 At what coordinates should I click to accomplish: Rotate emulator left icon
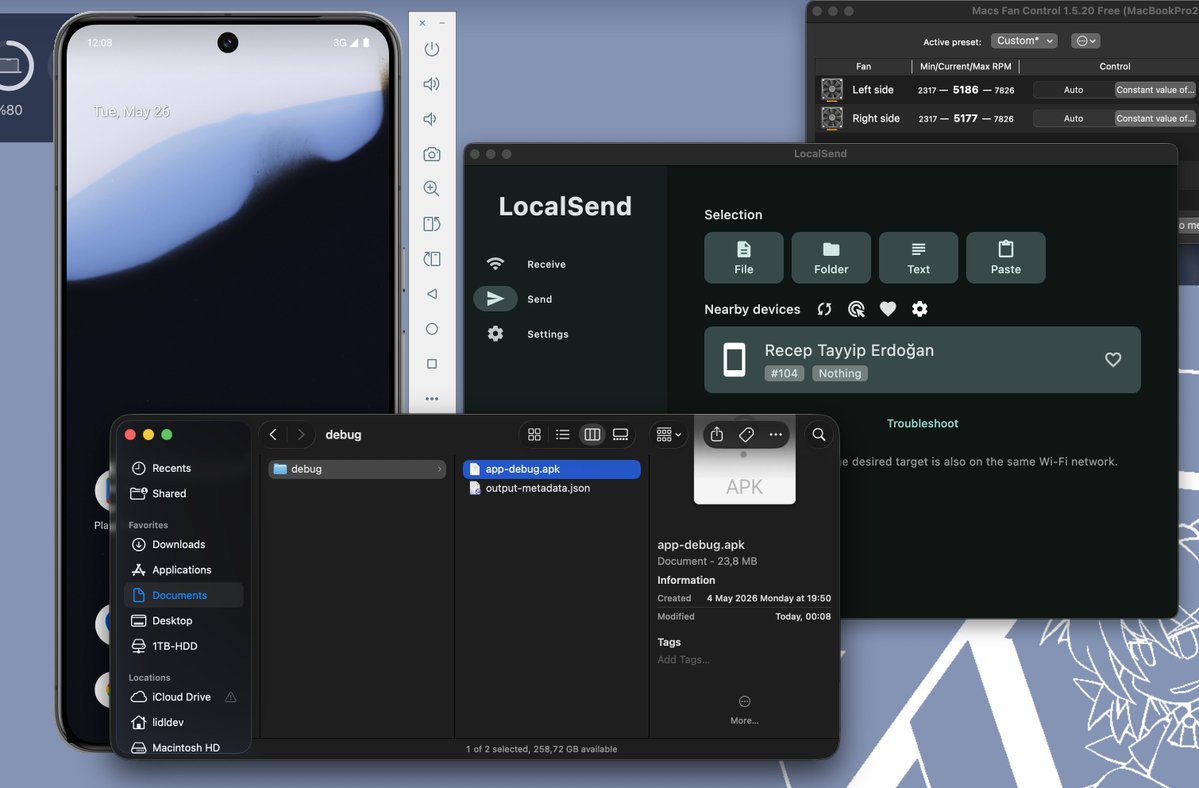(432, 224)
